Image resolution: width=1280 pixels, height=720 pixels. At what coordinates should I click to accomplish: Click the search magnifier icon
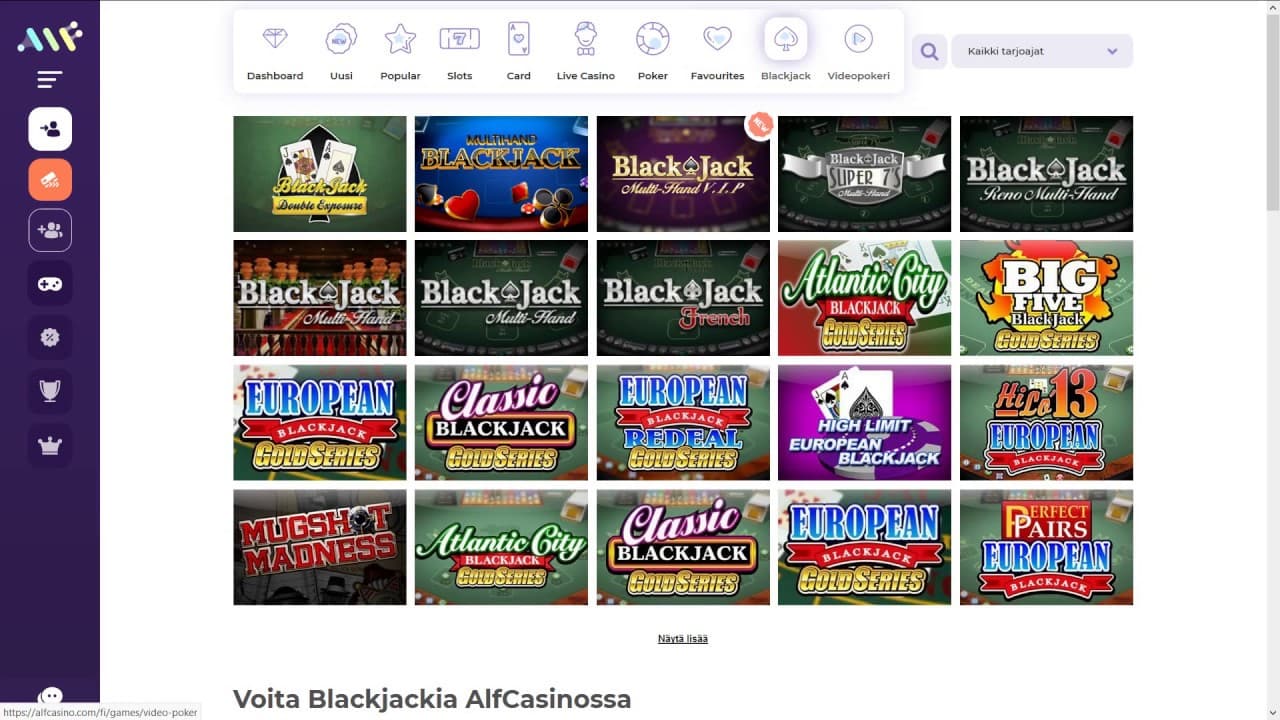pos(929,51)
